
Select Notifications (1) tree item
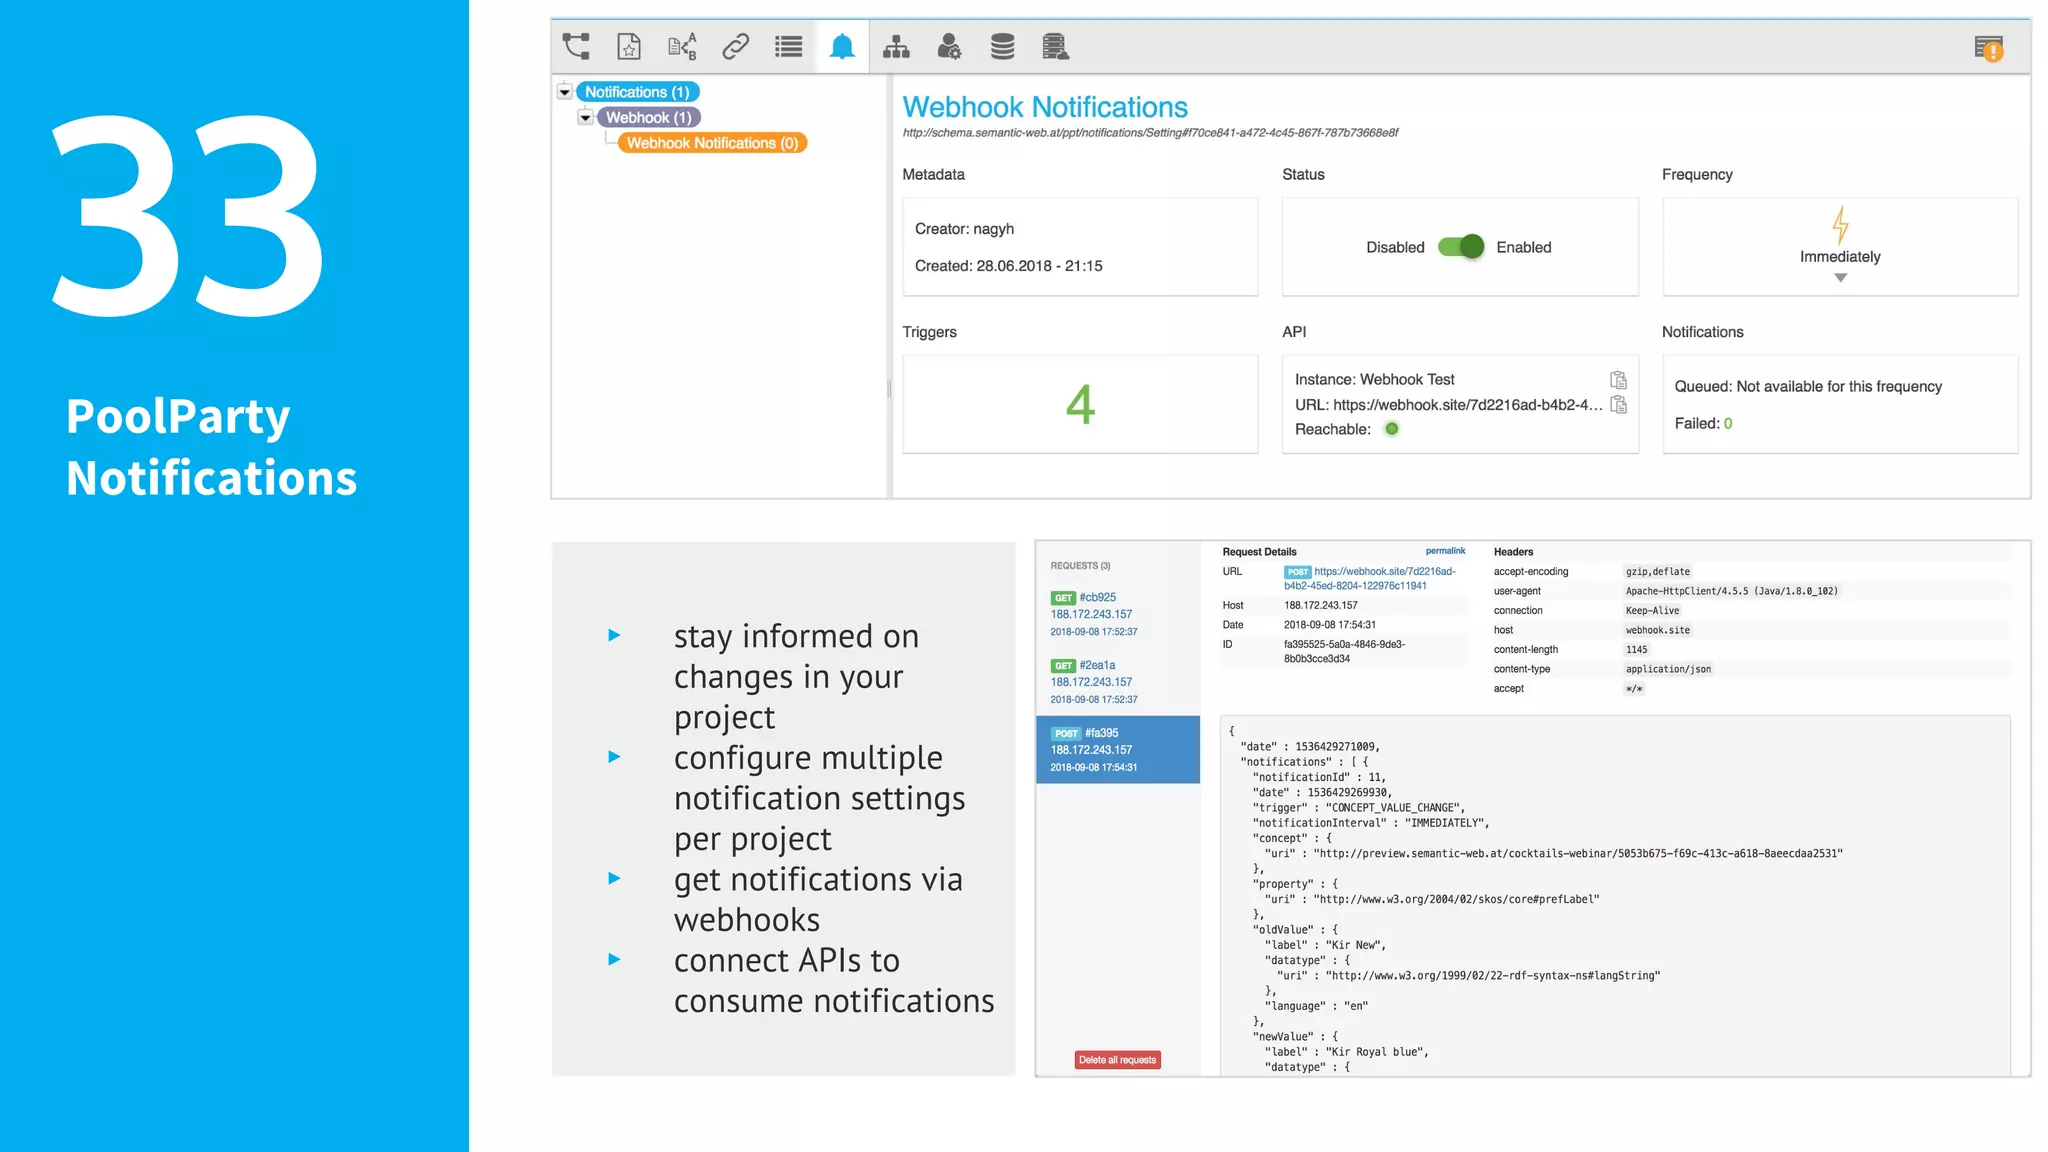point(637,92)
